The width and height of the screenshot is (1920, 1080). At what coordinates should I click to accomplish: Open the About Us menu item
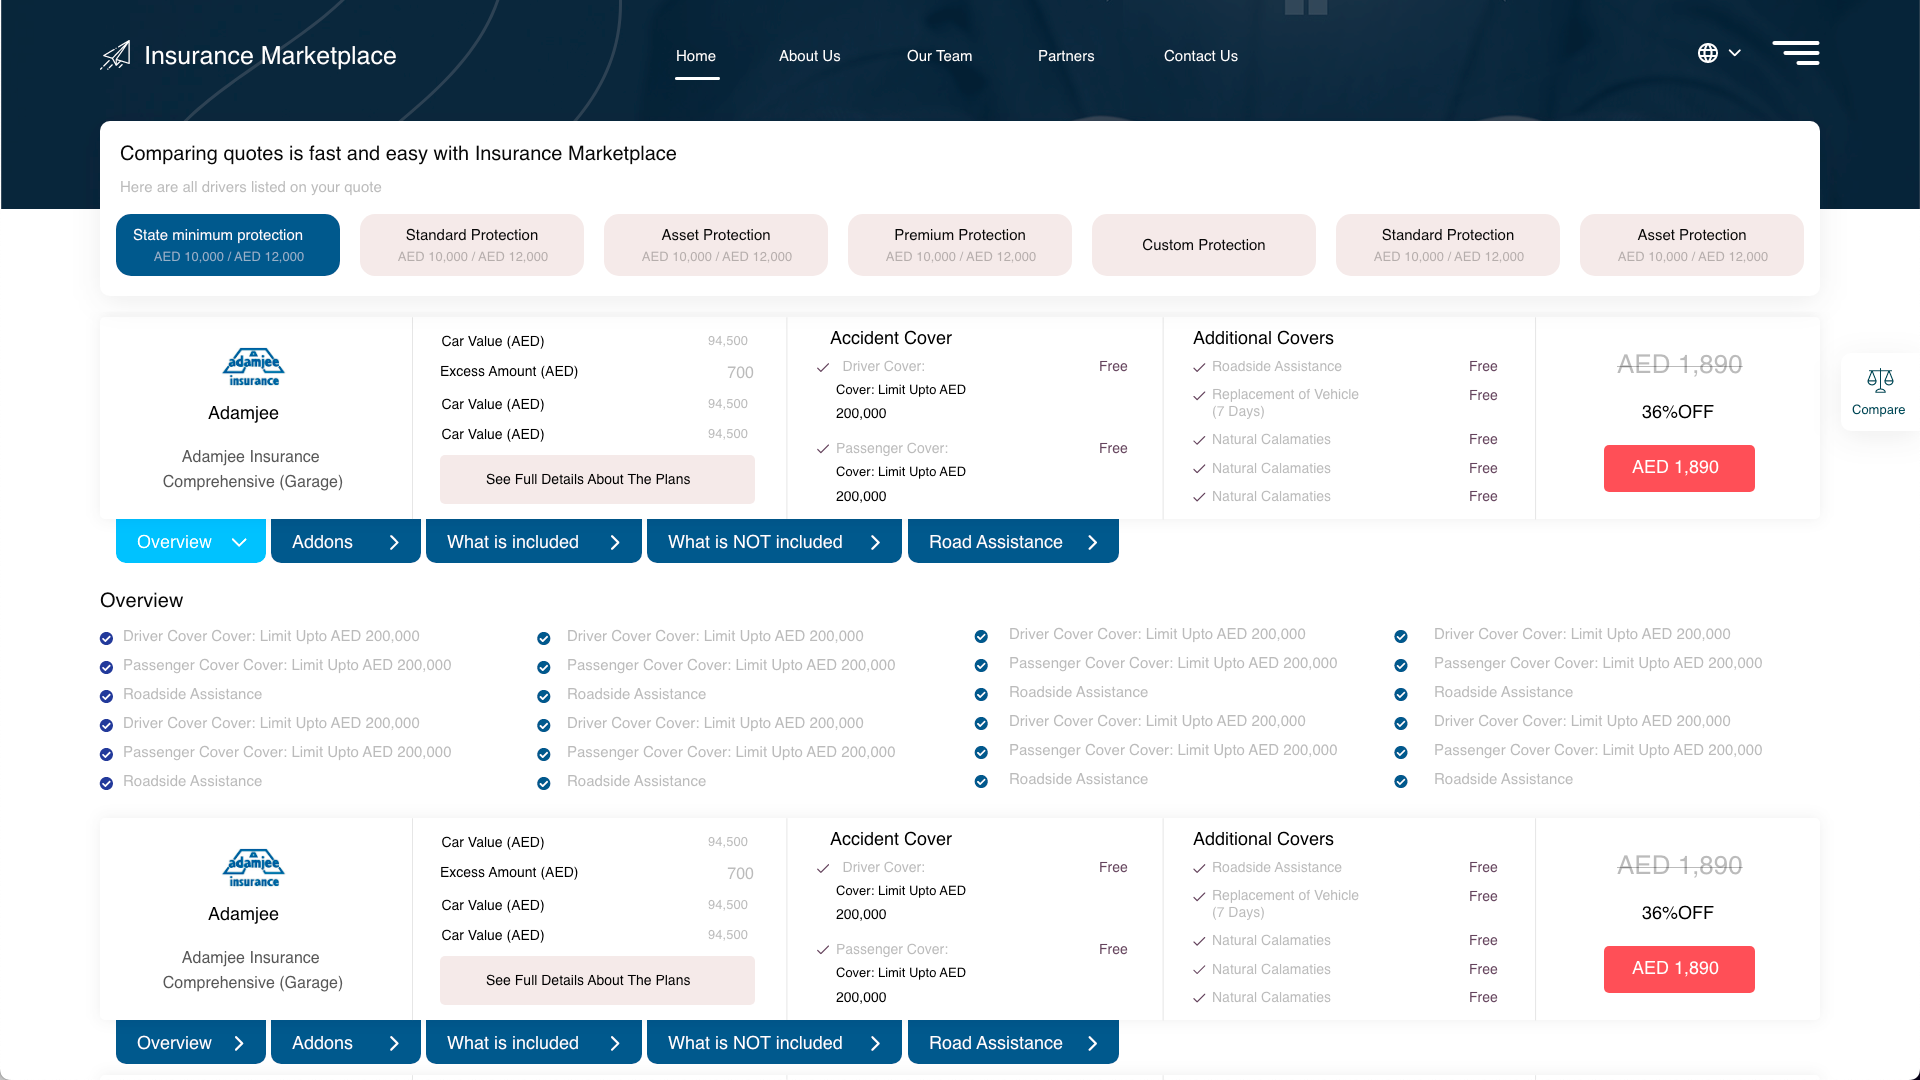click(x=809, y=56)
